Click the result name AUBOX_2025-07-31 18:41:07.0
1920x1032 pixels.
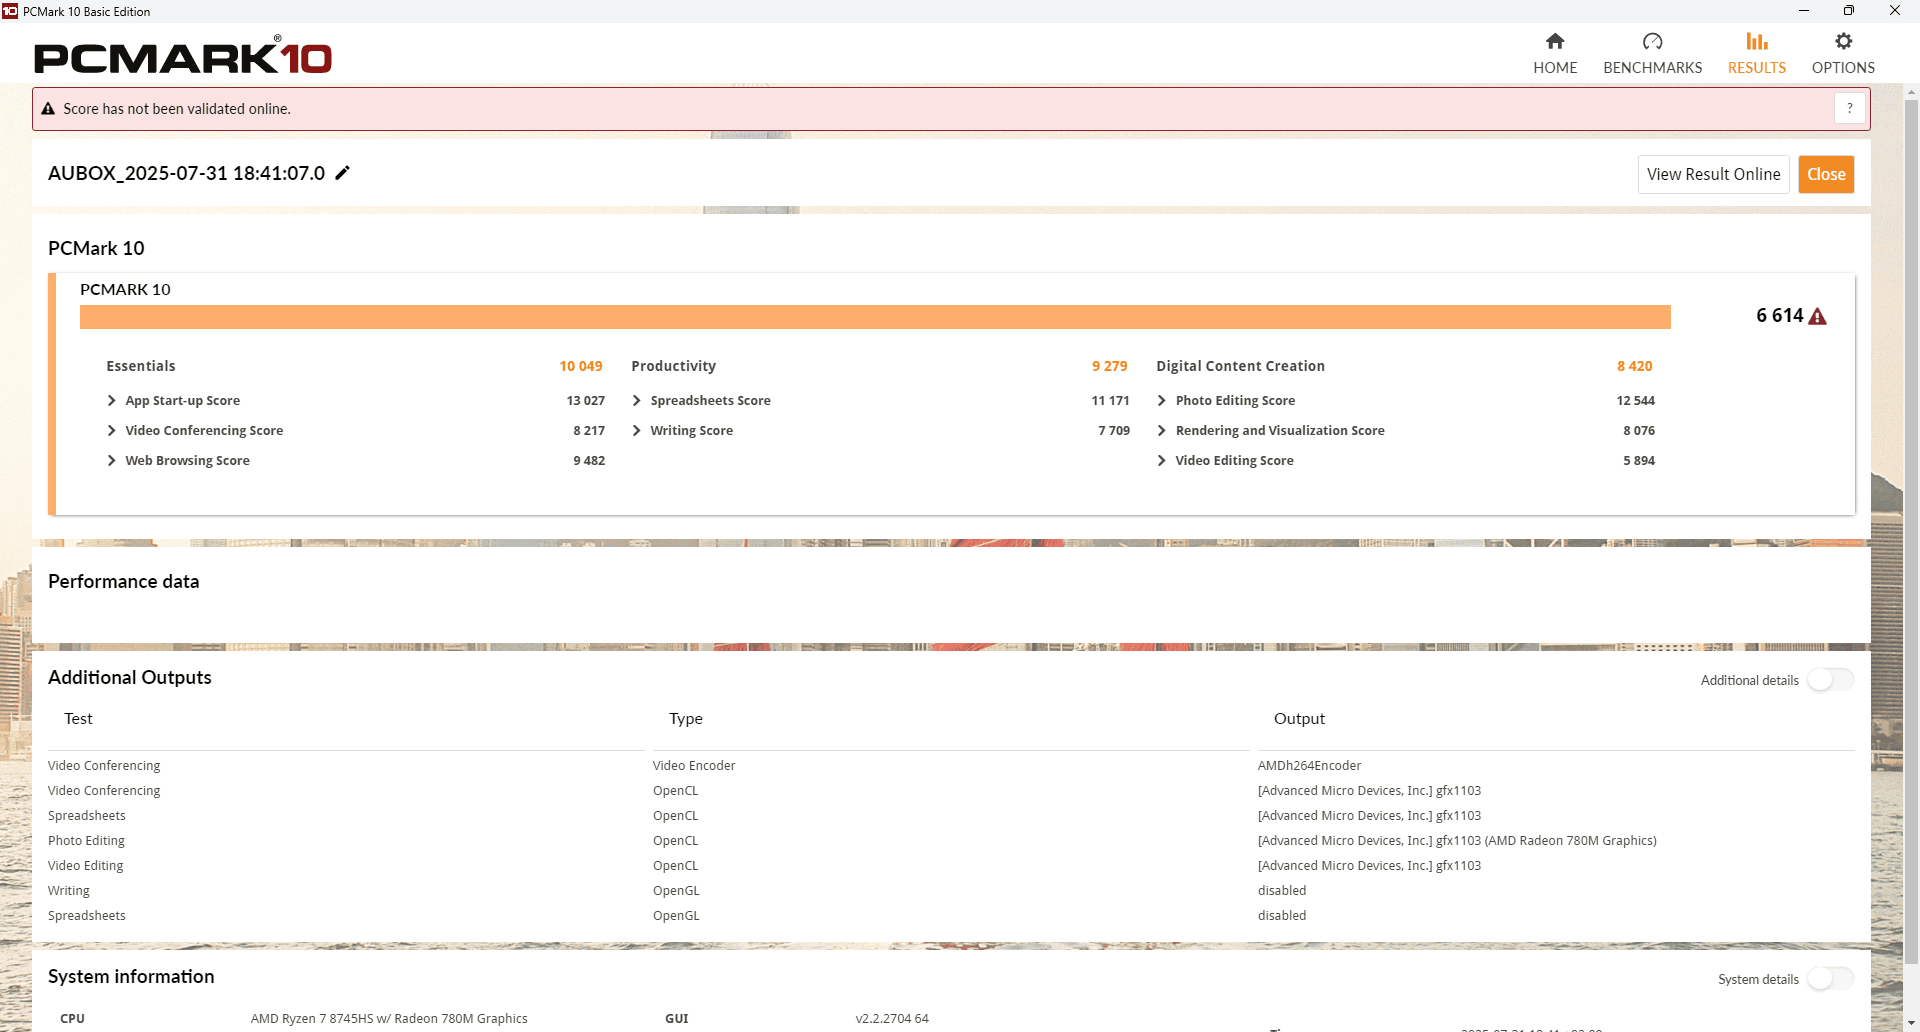point(186,173)
